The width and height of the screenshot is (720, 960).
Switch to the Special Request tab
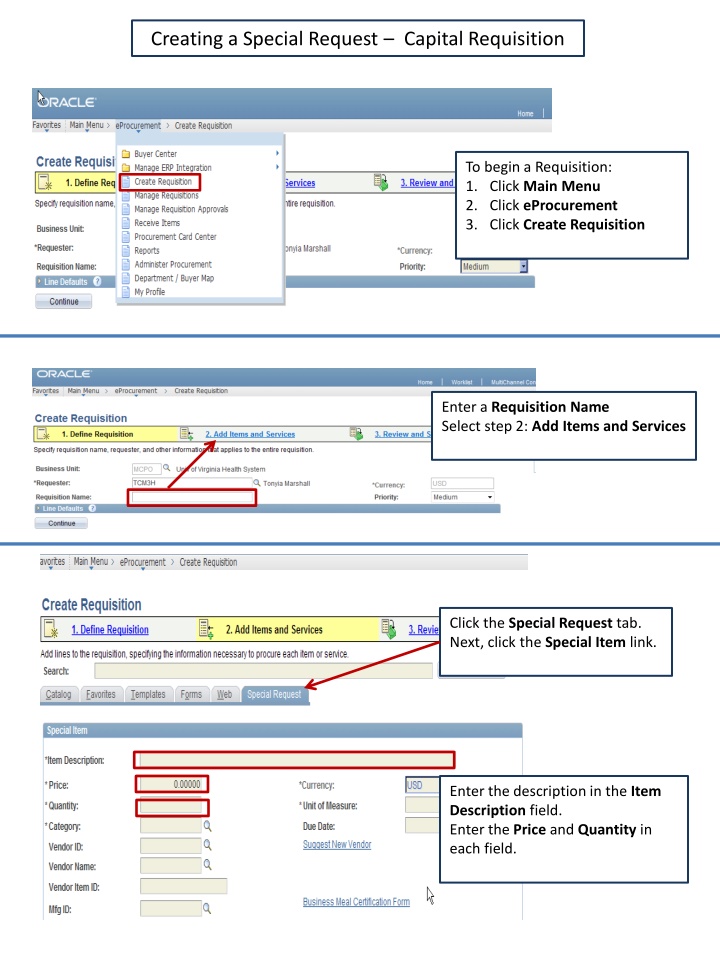[x=274, y=694]
